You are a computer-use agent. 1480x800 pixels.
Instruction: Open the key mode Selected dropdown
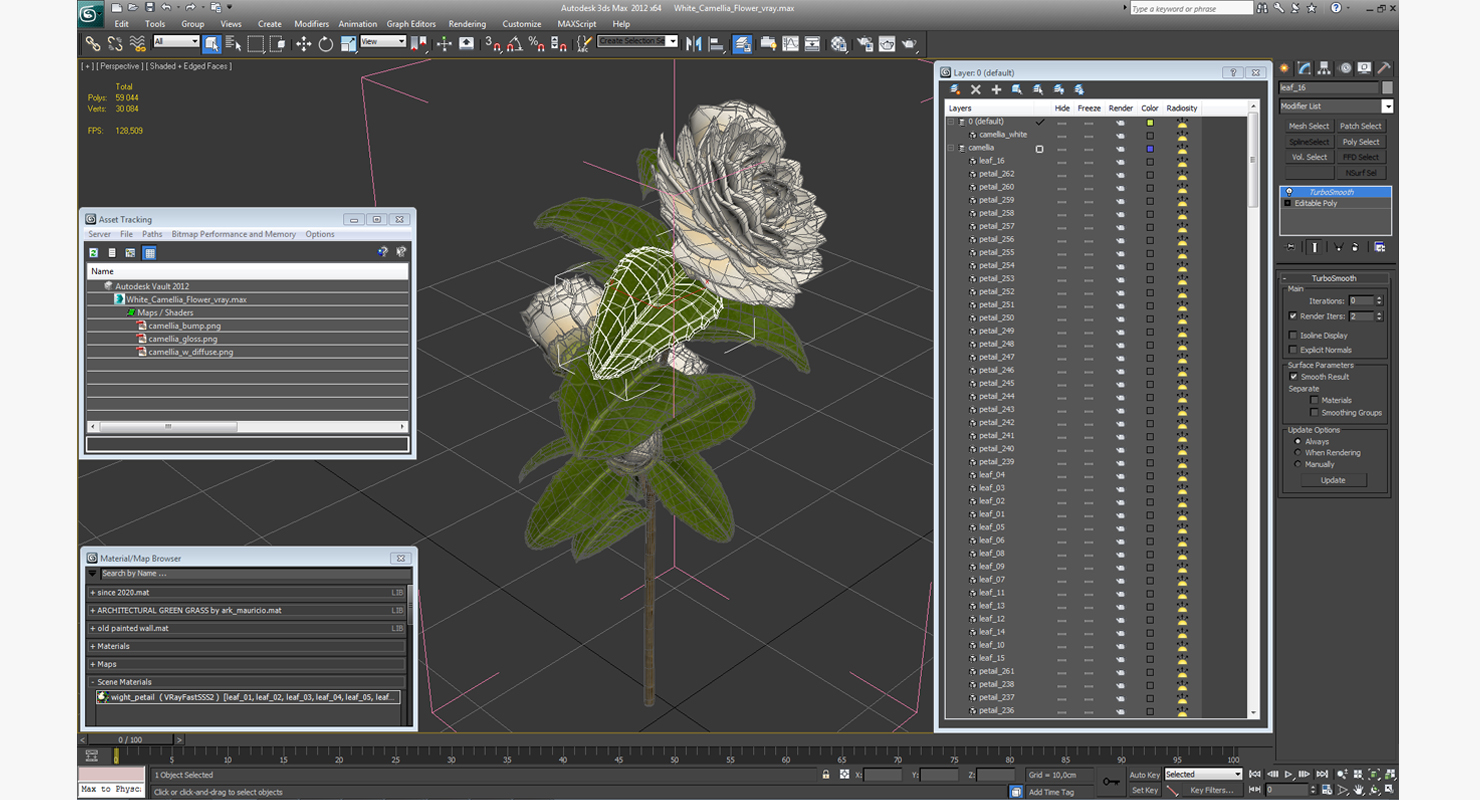tap(1203, 774)
